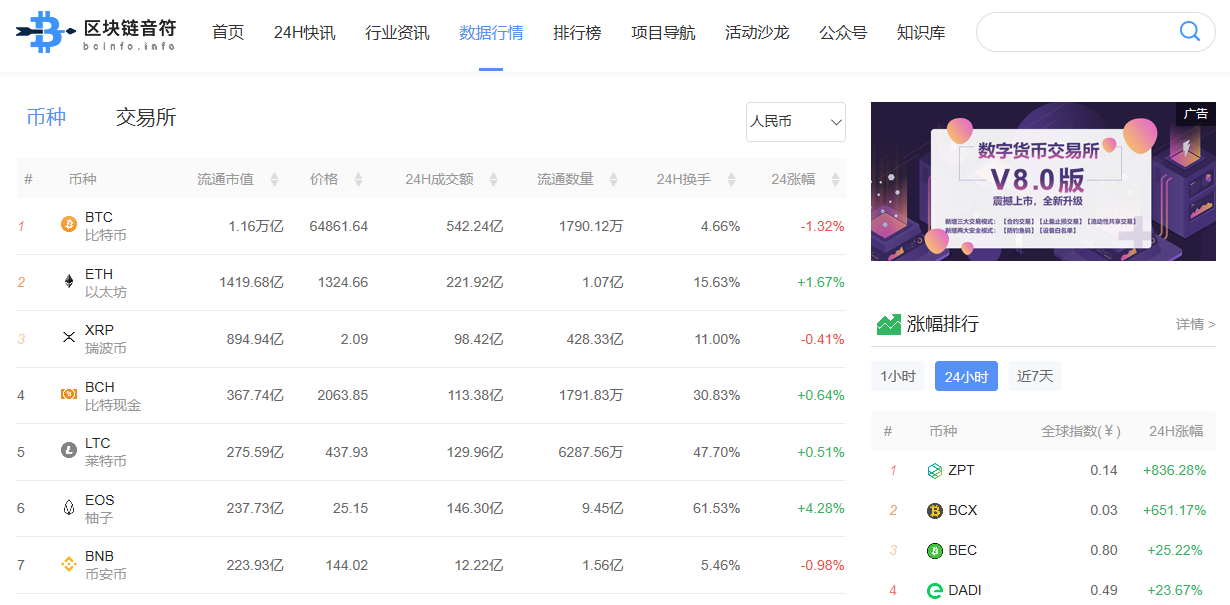The image size is (1230, 605).
Task: Click the BTC bitcoin coin icon
Action: click(x=69, y=225)
